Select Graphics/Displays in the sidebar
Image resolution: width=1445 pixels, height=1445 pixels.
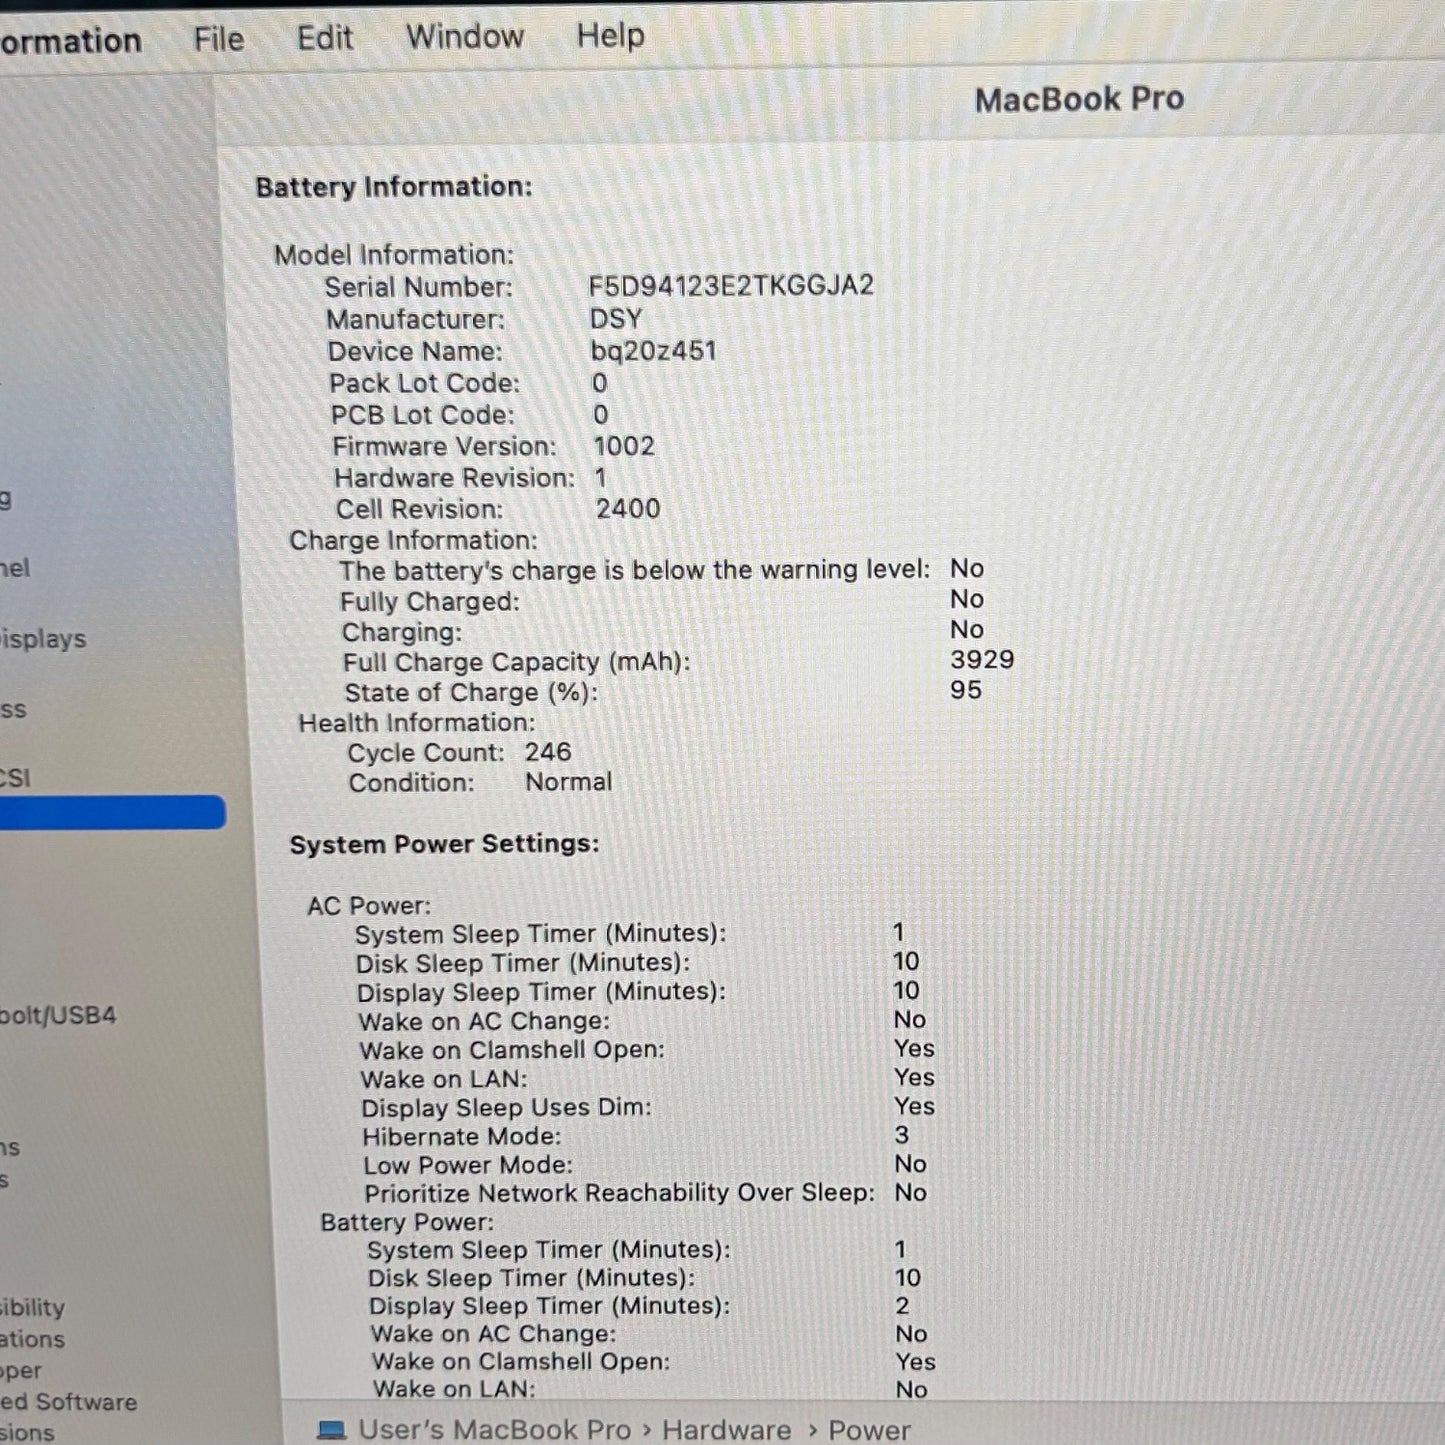pos(43,639)
